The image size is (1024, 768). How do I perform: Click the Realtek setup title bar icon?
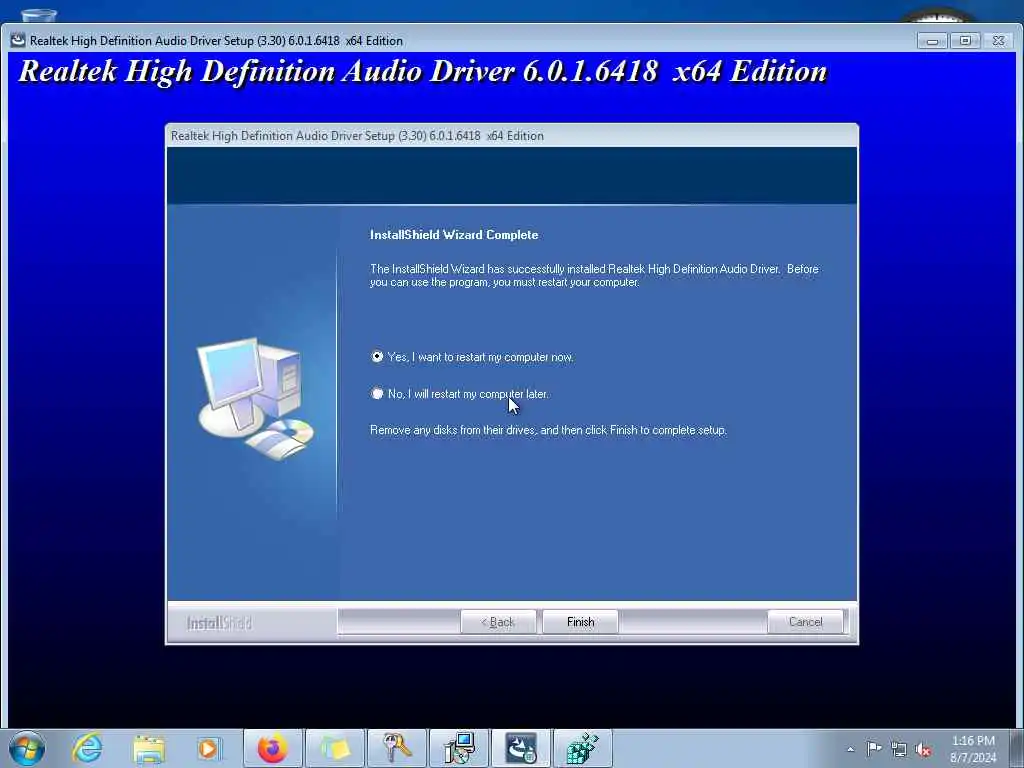(x=18, y=40)
